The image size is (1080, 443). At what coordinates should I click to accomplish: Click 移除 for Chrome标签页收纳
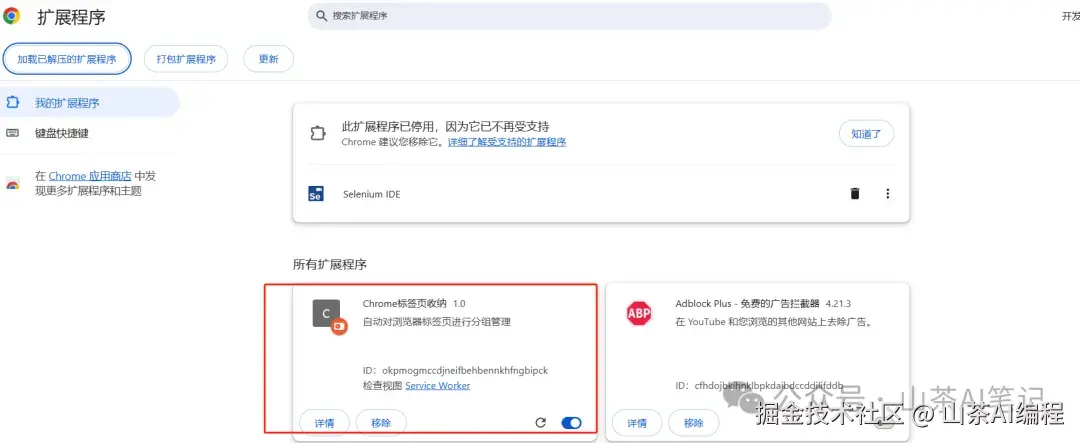coord(381,423)
